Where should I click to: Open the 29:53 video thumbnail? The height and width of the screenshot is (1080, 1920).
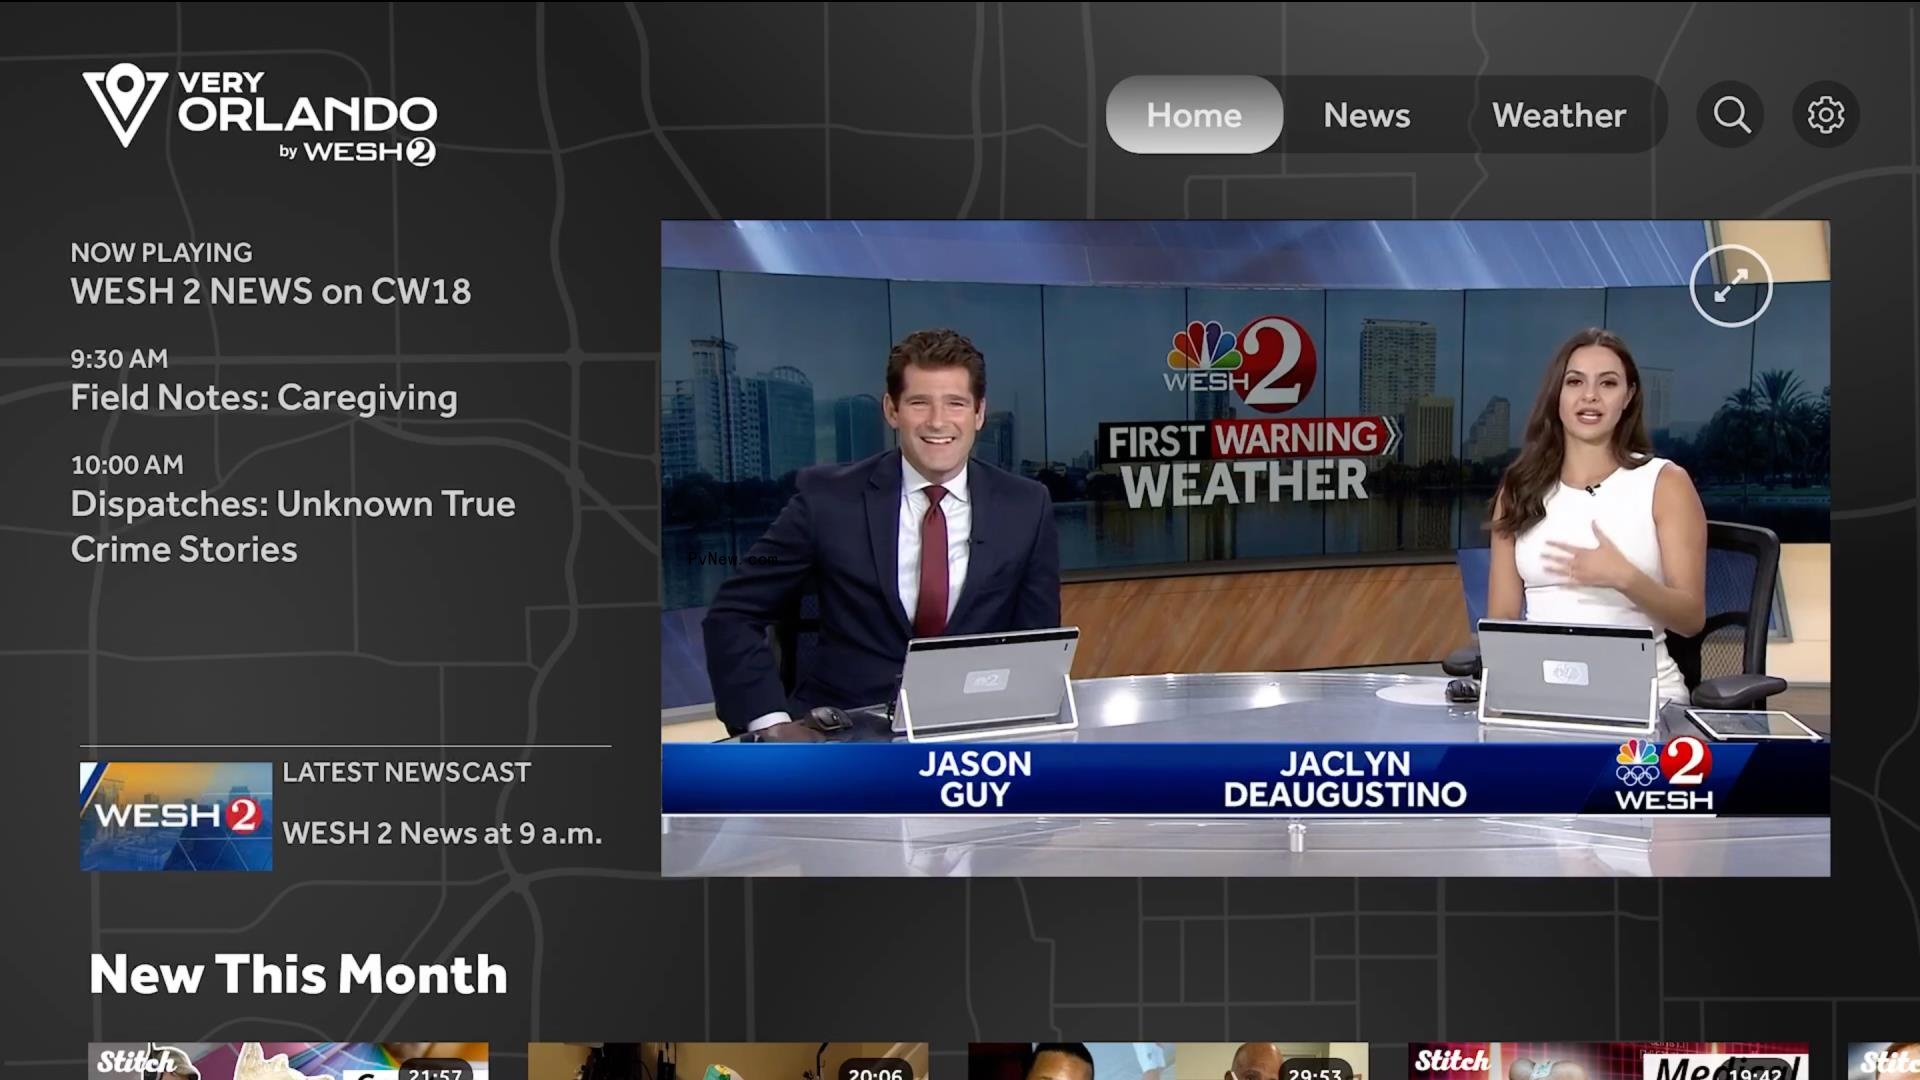click(1168, 1061)
